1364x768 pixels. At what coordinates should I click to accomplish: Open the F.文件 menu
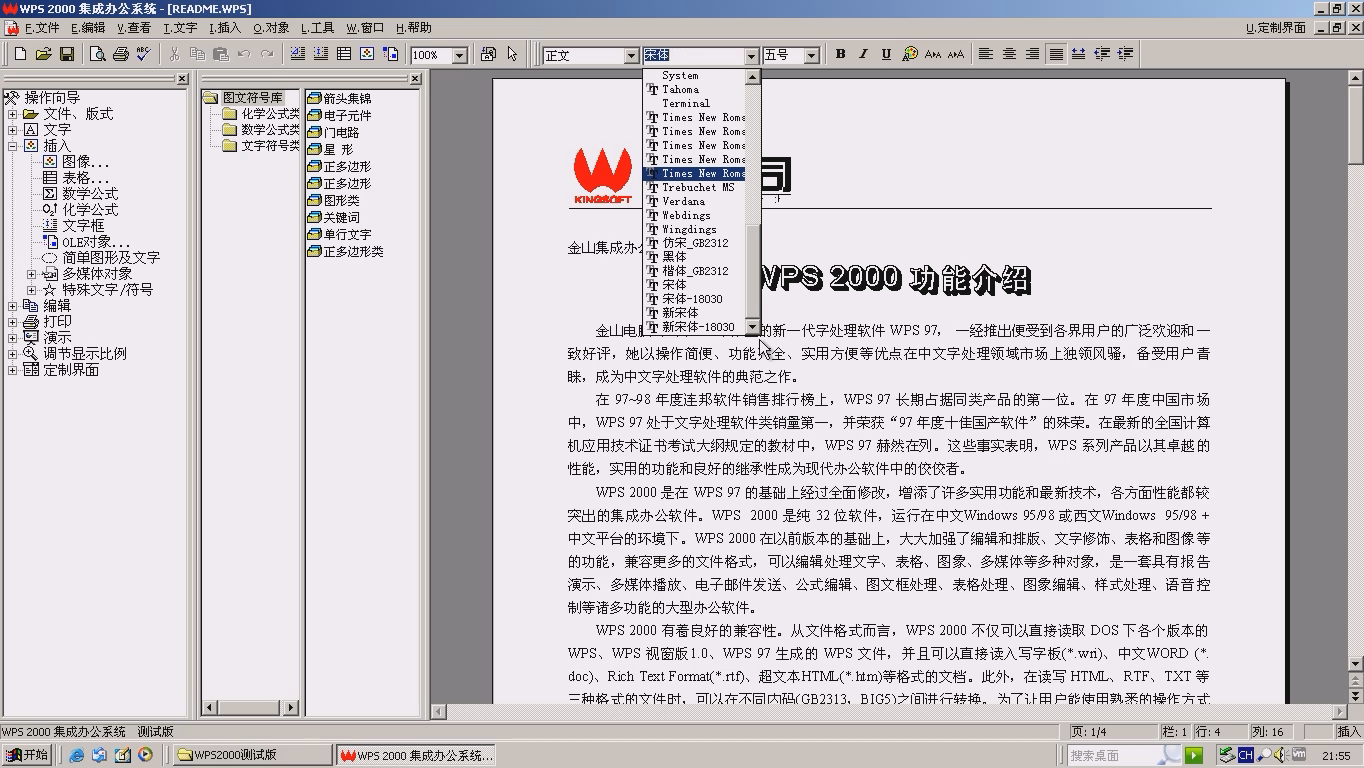[42, 28]
